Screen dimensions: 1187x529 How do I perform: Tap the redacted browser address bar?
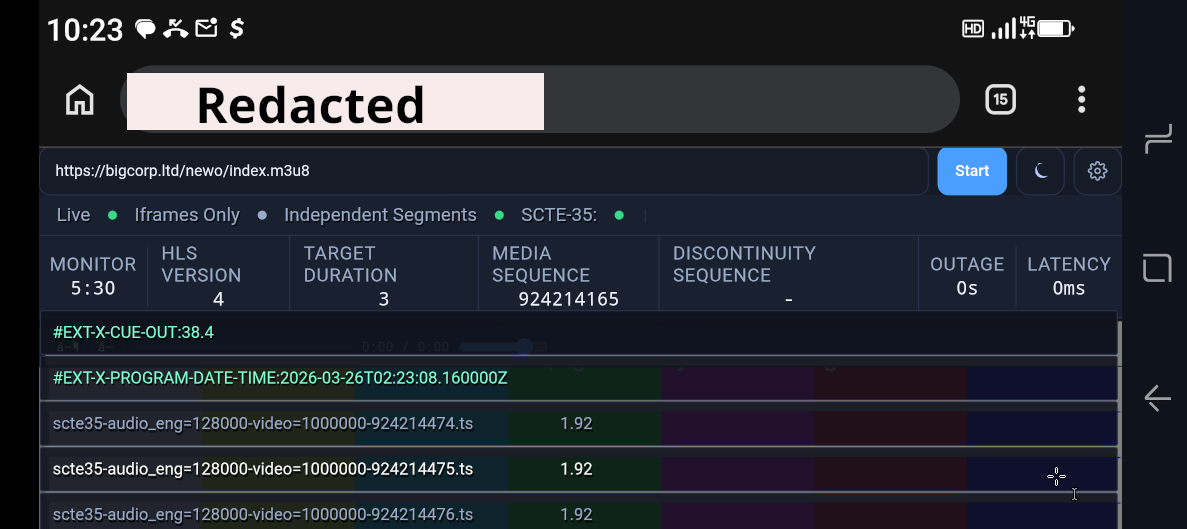(x=540, y=100)
